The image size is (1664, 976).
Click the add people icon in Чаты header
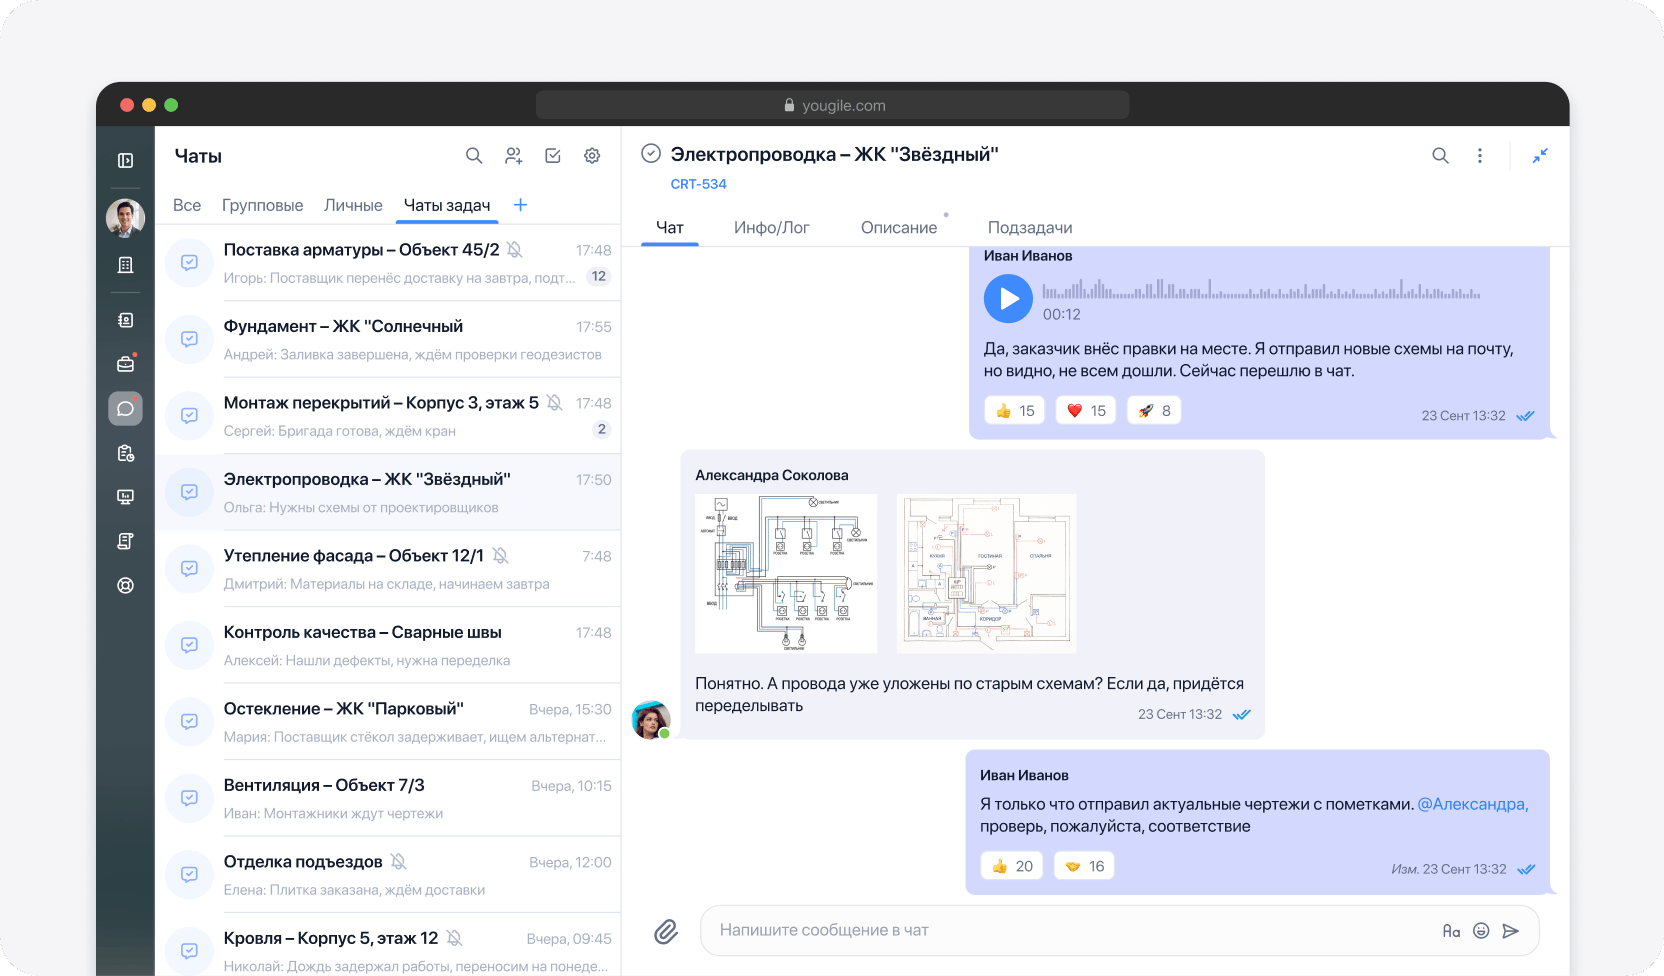(x=513, y=156)
